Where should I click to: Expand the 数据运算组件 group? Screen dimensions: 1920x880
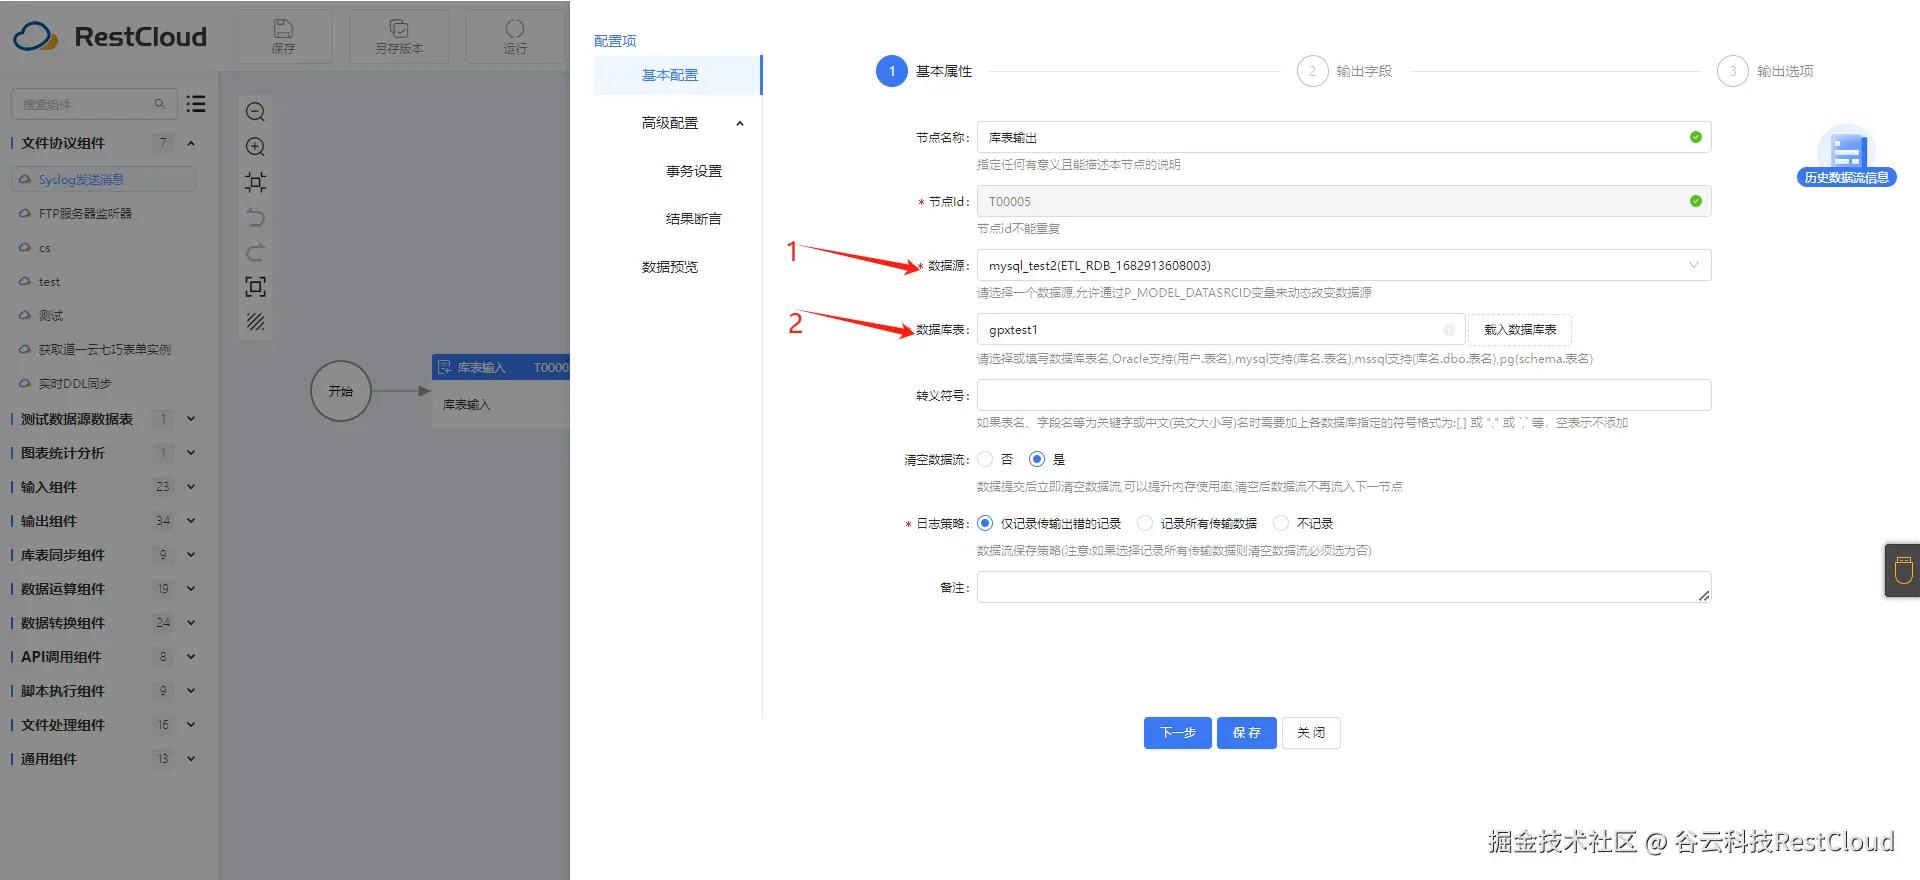tap(191, 589)
